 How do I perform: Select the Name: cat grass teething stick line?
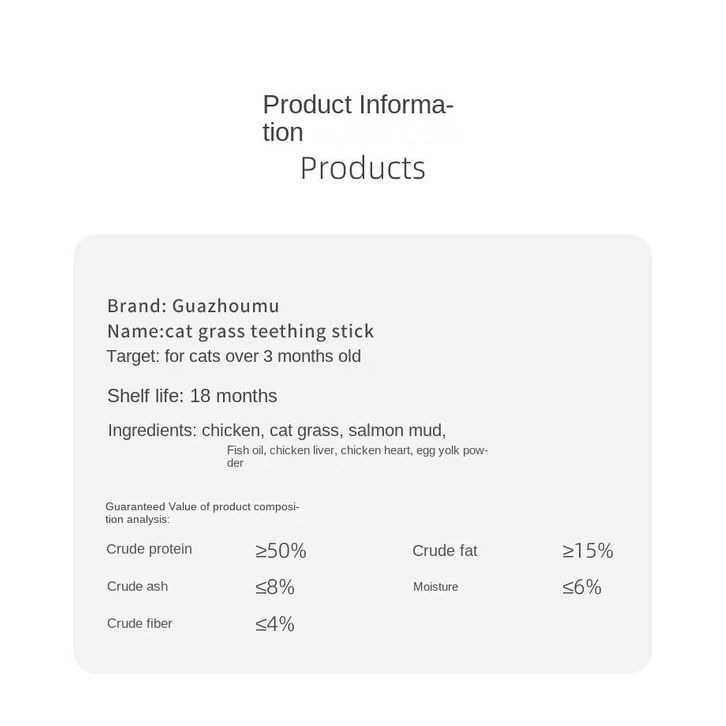pos(240,332)
